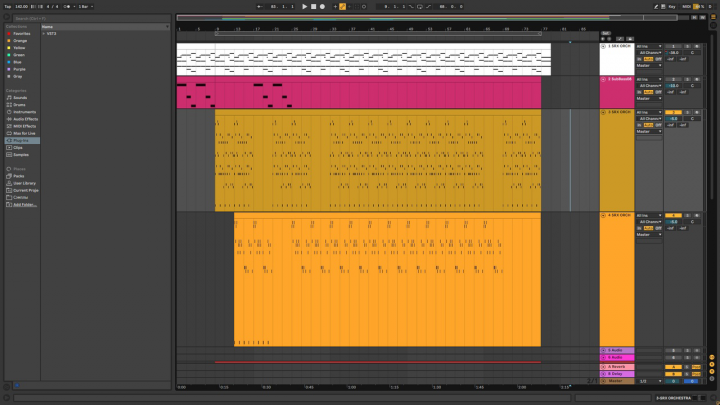Open Master track 1/2 output dropdown
This screenshot has width=720, height=405.
tap(649, 381)
